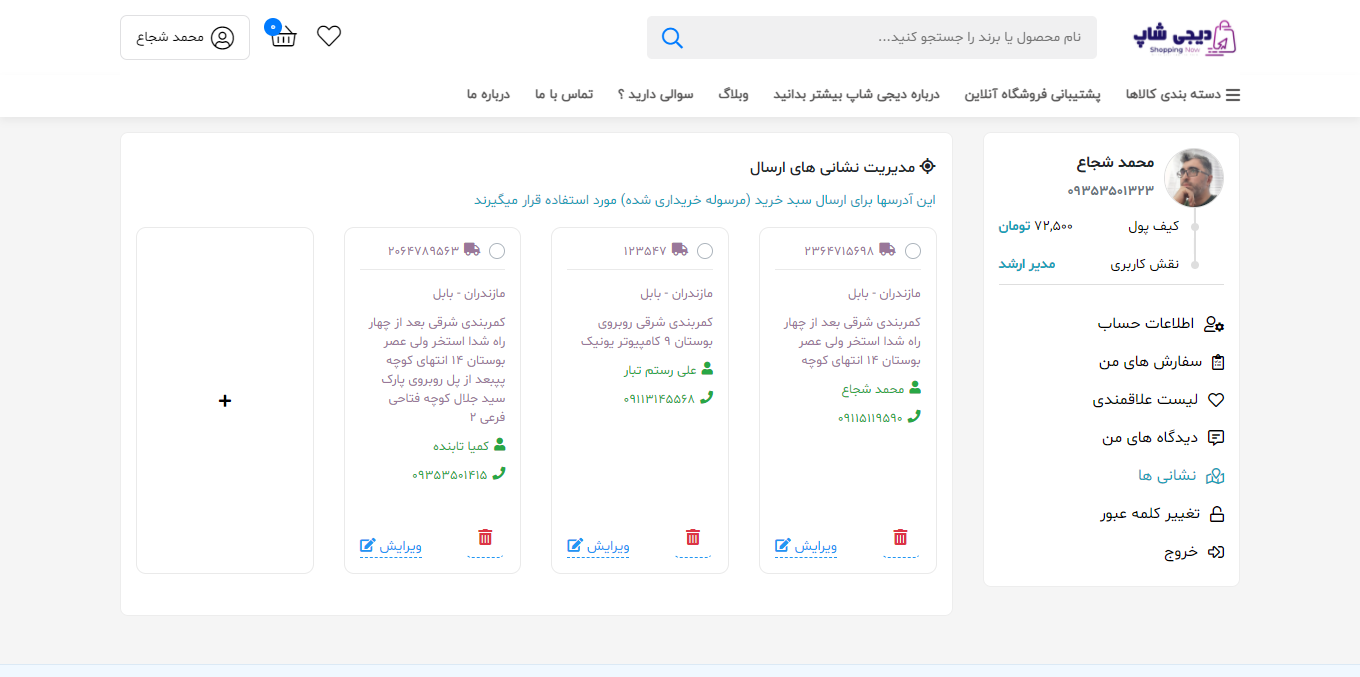
Task: Delete address of محمد شجاع with trash icon
Action: [900, 538]
